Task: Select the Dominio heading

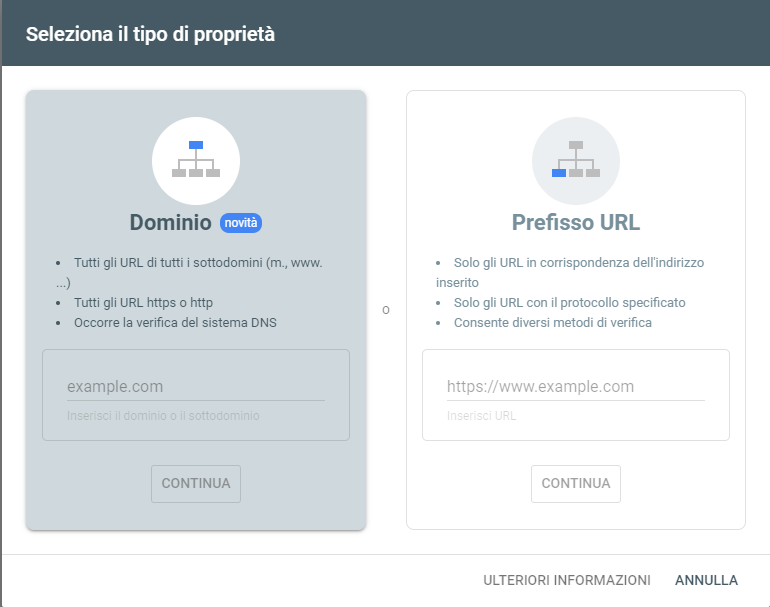Action: coord(170,222)
